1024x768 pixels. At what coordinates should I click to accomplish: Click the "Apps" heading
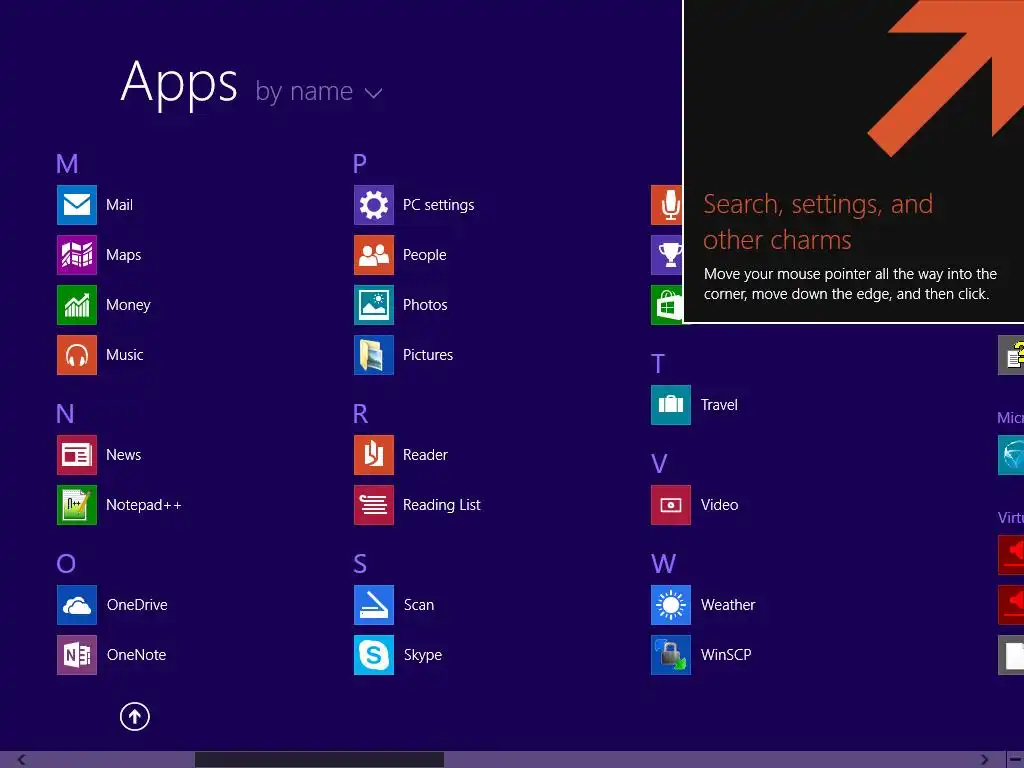tap(179, 83)
